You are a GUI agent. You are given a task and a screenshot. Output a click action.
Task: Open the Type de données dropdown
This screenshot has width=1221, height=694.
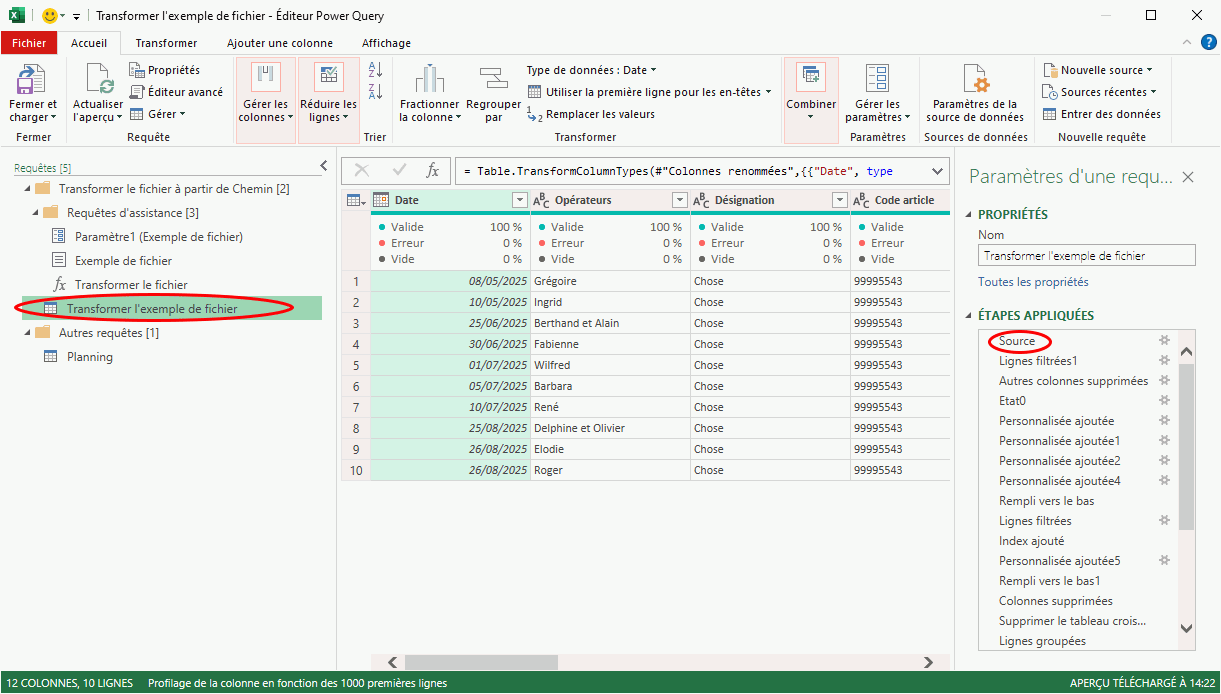pos(591,70)
